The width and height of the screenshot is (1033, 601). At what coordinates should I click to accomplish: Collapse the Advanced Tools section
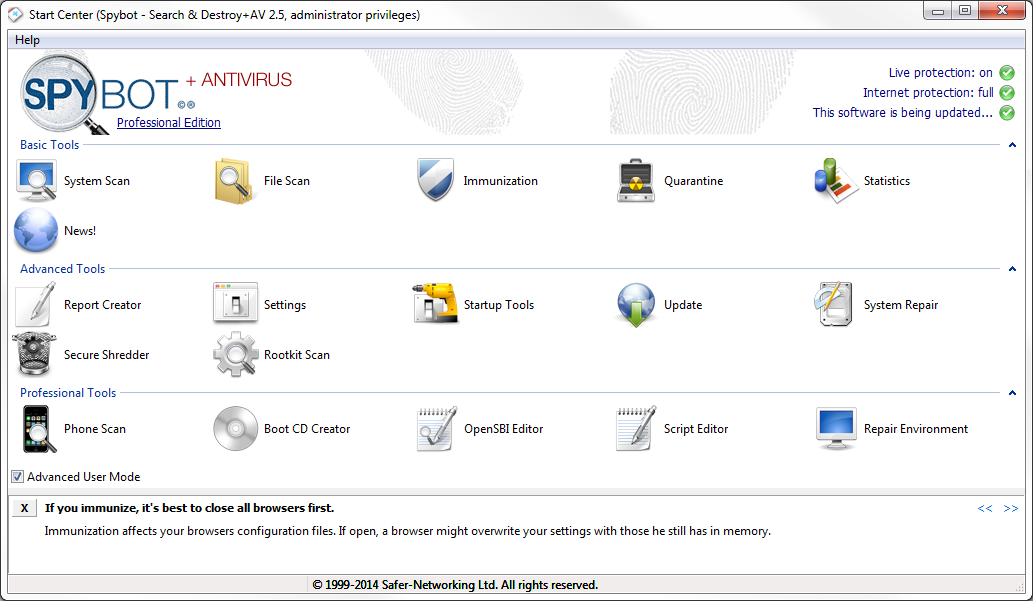[x=1013, y=269]
